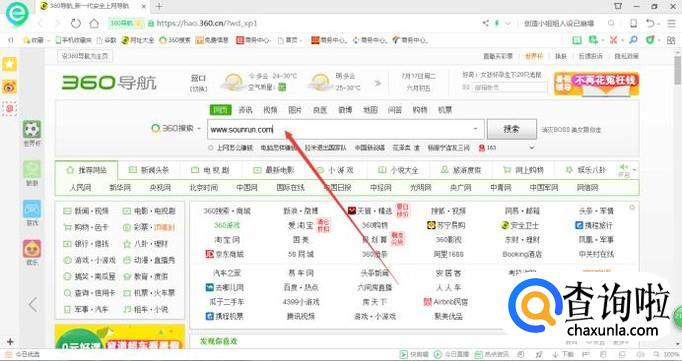Image resolution: width=682 pixels, height=361 pixels.
Task: Click the share icon in address bar
Action: (485, 23)
